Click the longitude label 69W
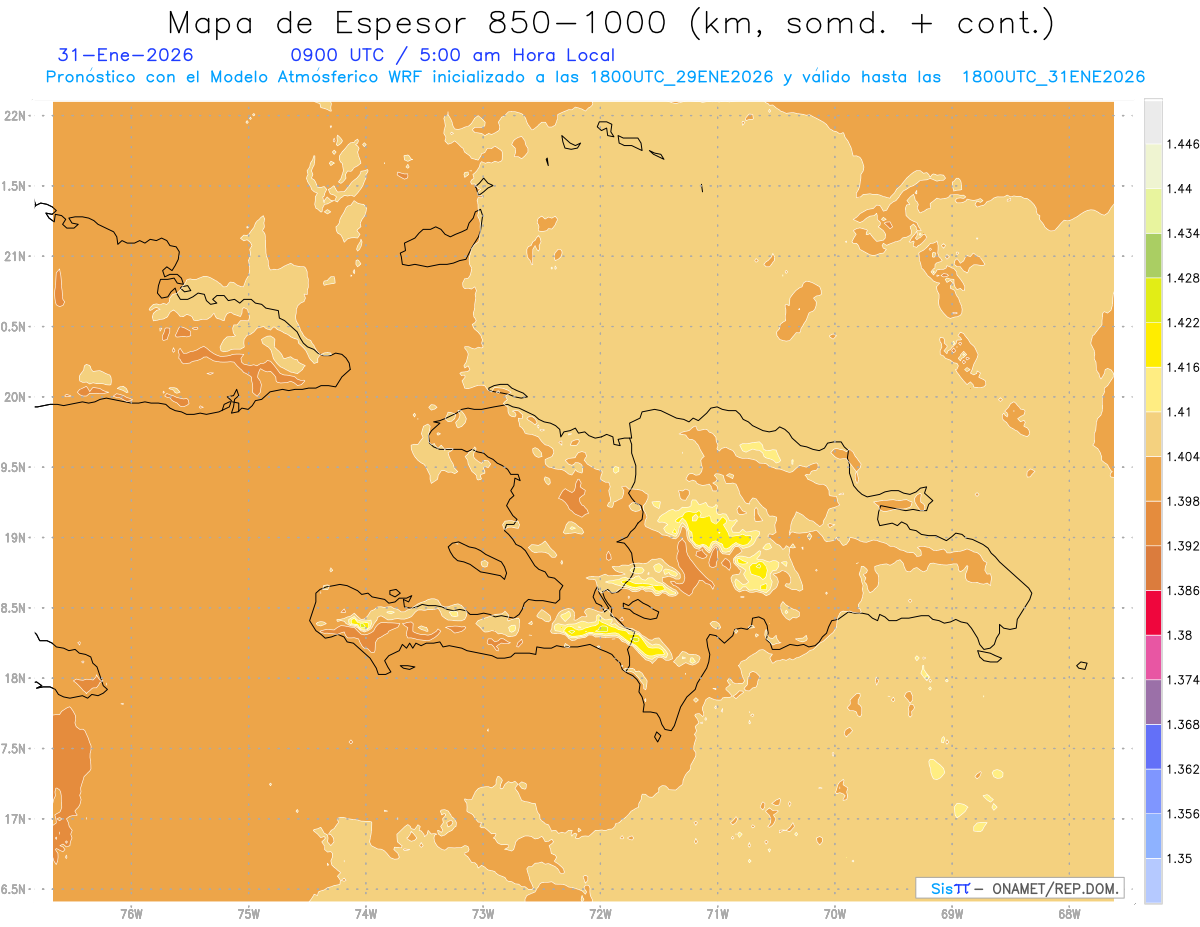The height and width of the screenshot is (927, 1200). pyautogui.click(x=952, y=914)
